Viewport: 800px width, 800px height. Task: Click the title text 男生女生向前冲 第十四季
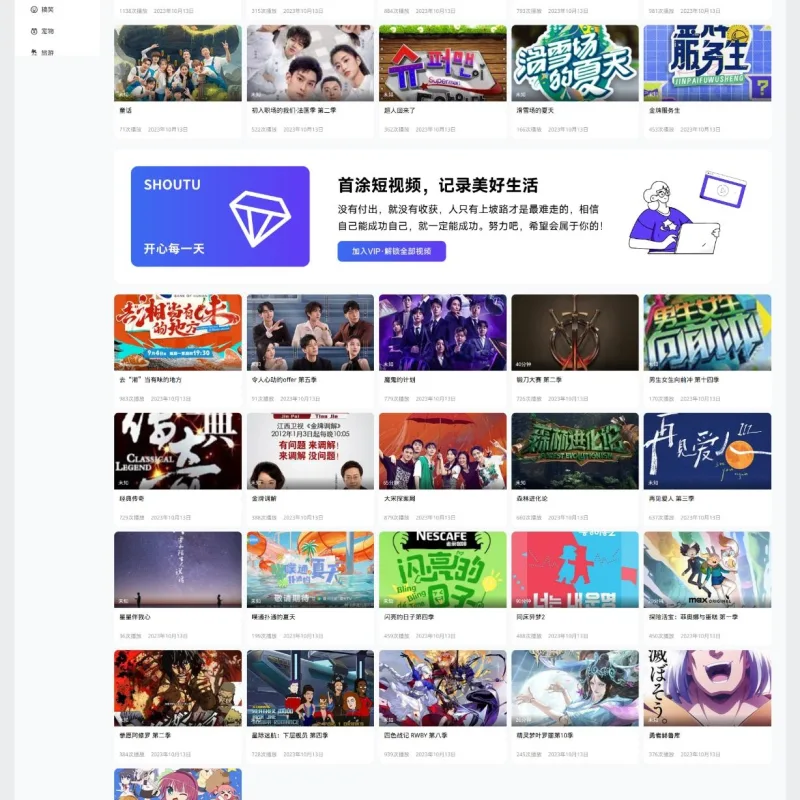pos(684,380)
